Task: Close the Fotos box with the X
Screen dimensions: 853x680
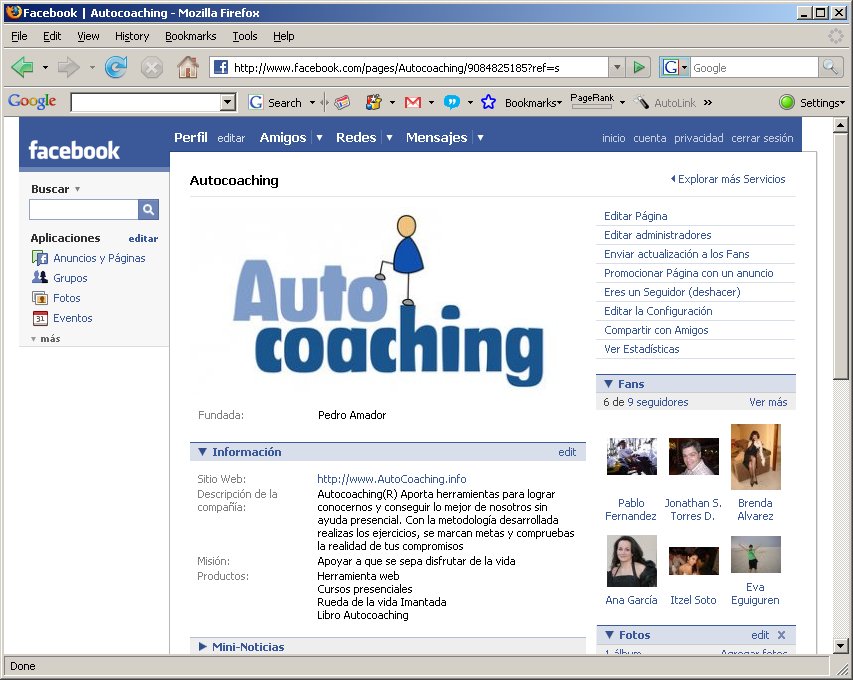Action: click(x=781, y=635)
